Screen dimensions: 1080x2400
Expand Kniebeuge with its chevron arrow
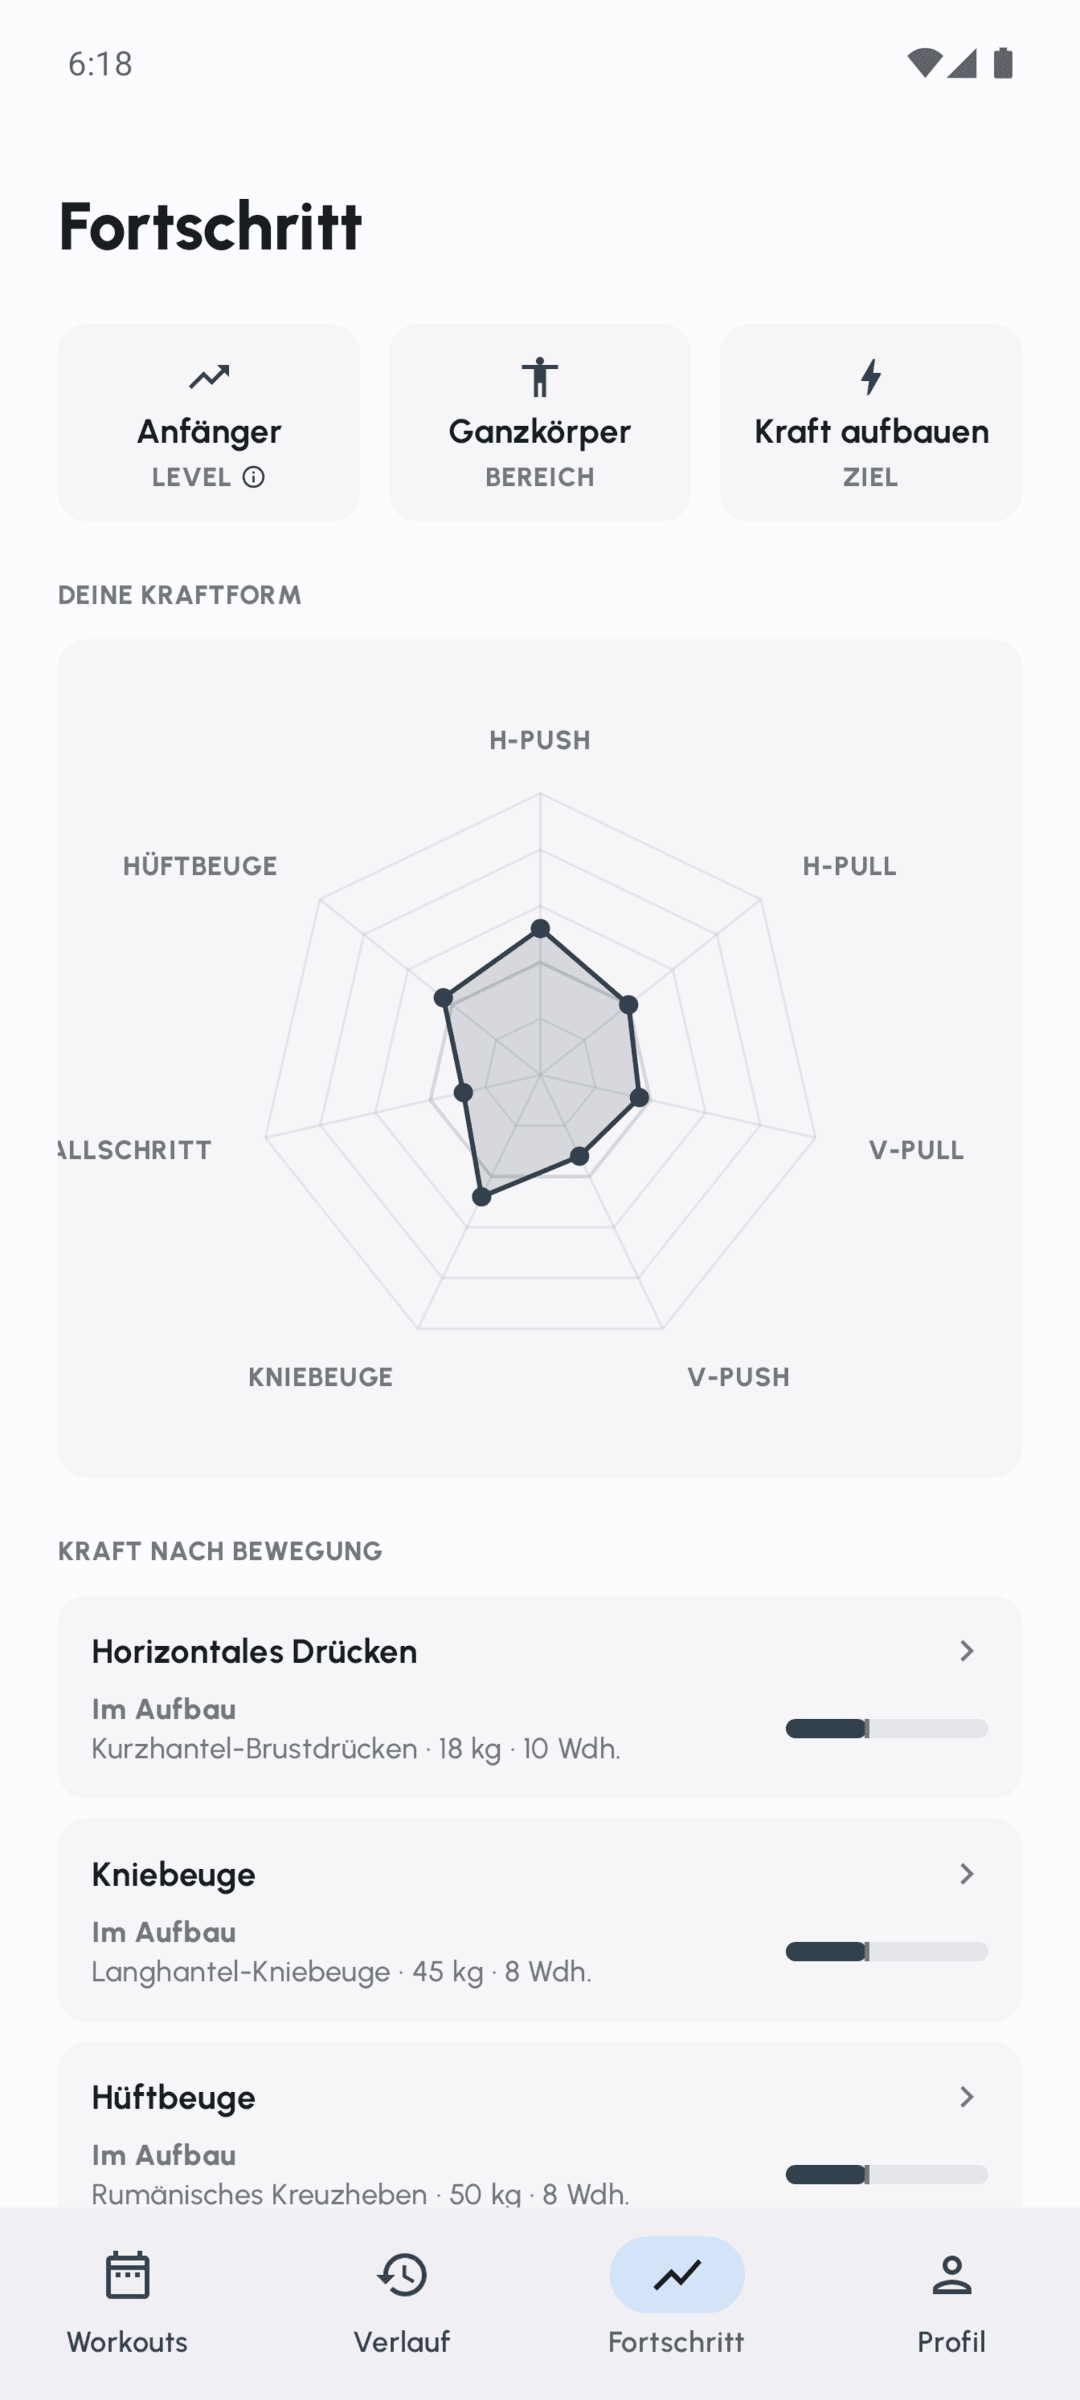click(x=966, y=1874)
